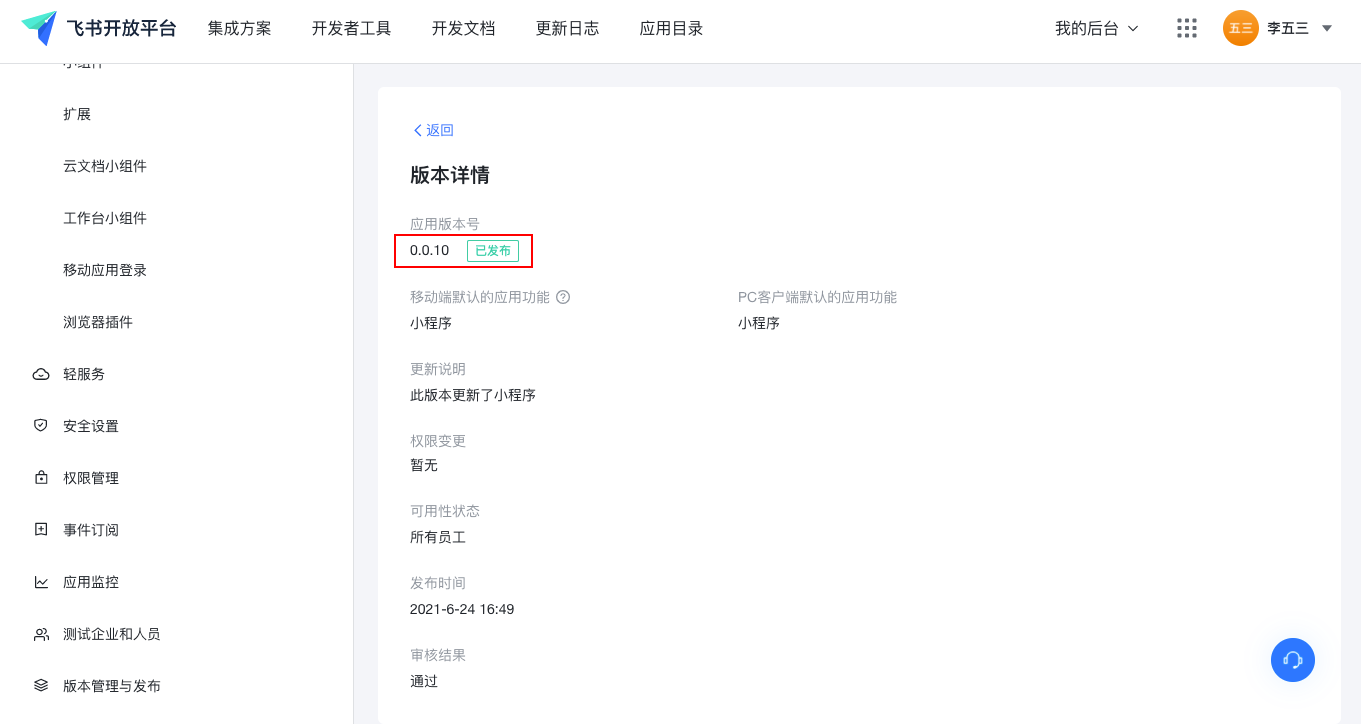Click the help icon beside 移动端默认的应用功能
1361x724 pixels.
click(x=563, y=297)
